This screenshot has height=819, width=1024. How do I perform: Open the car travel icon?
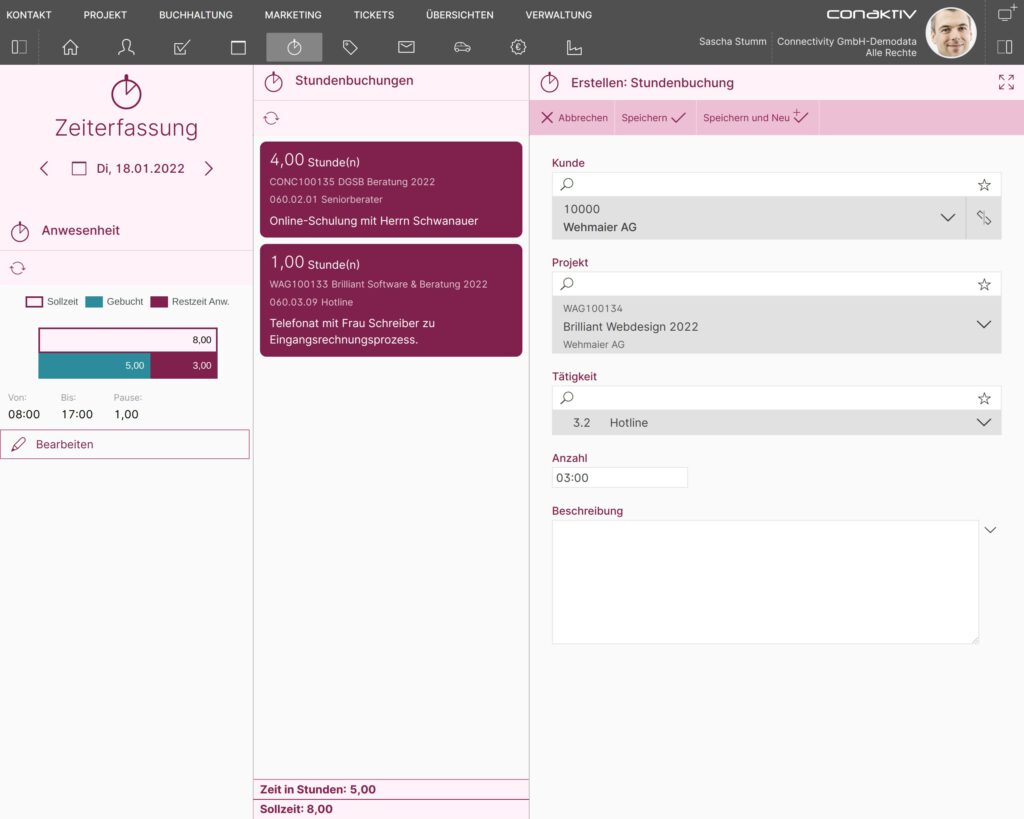(x=462, y=47)
